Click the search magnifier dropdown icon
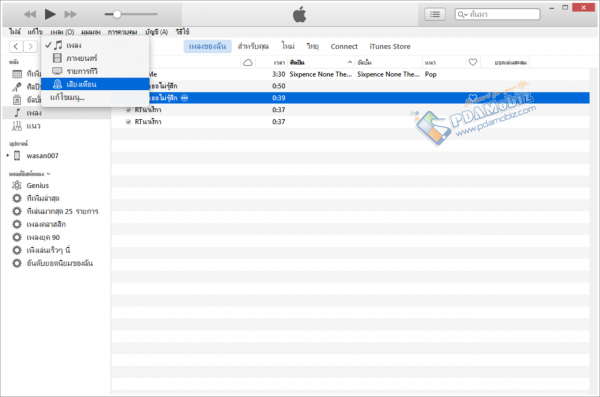This screenshot has height=397, width=600. click(463, 15)
